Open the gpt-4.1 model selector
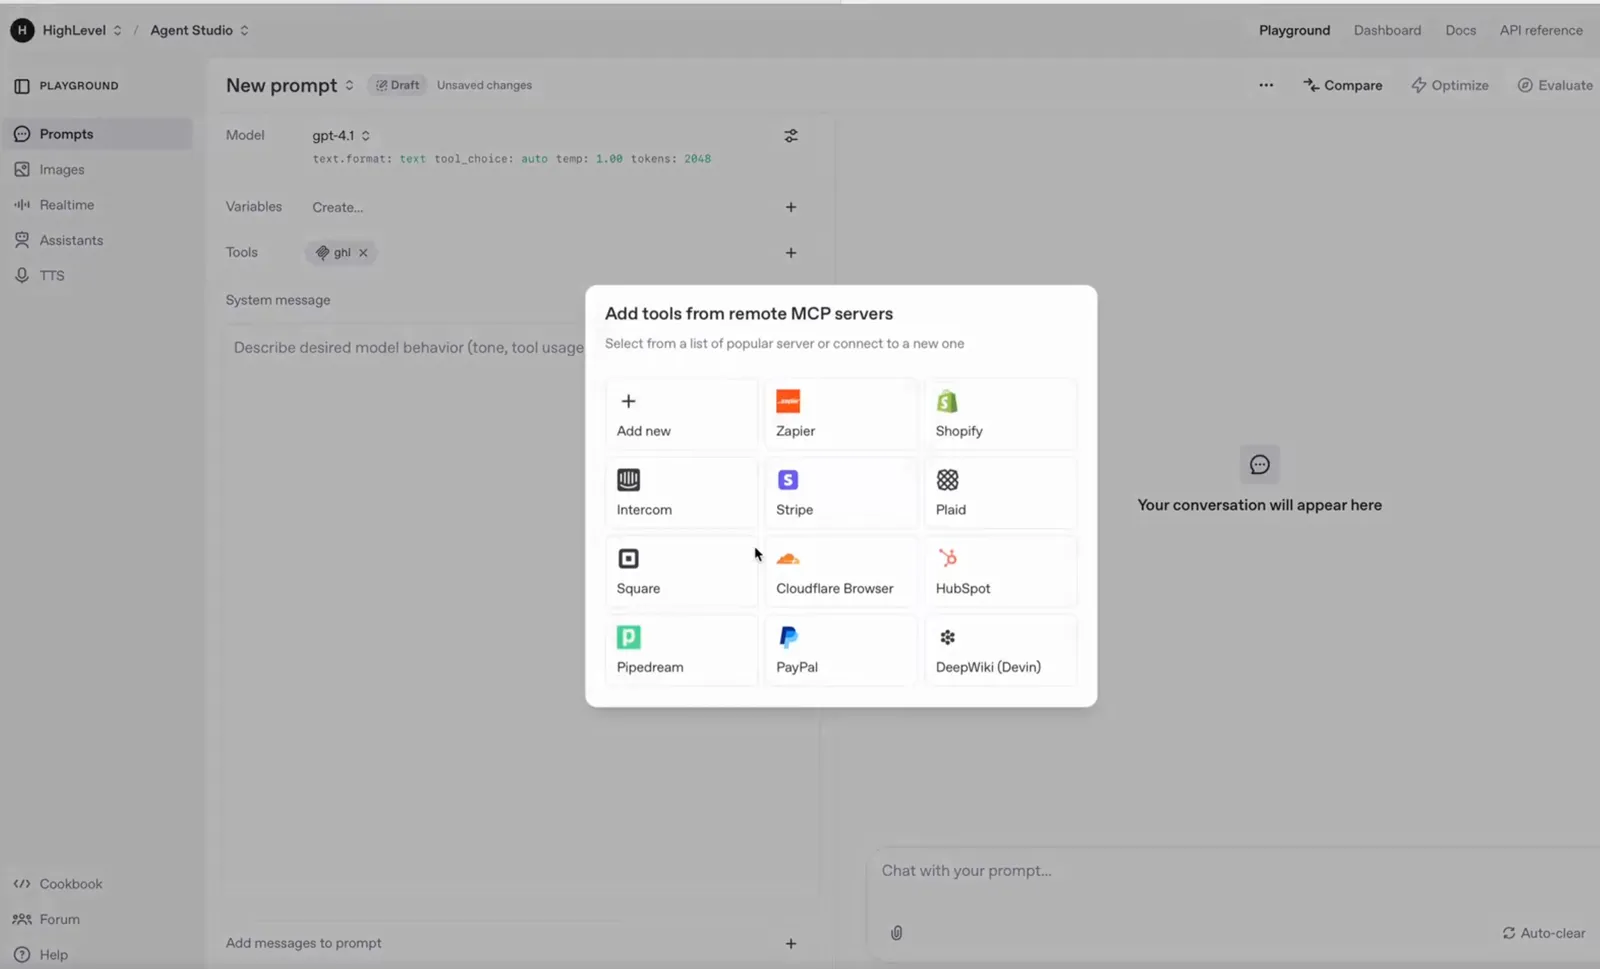The width and height of the screenshot is (1600, 969). [341, 136]
